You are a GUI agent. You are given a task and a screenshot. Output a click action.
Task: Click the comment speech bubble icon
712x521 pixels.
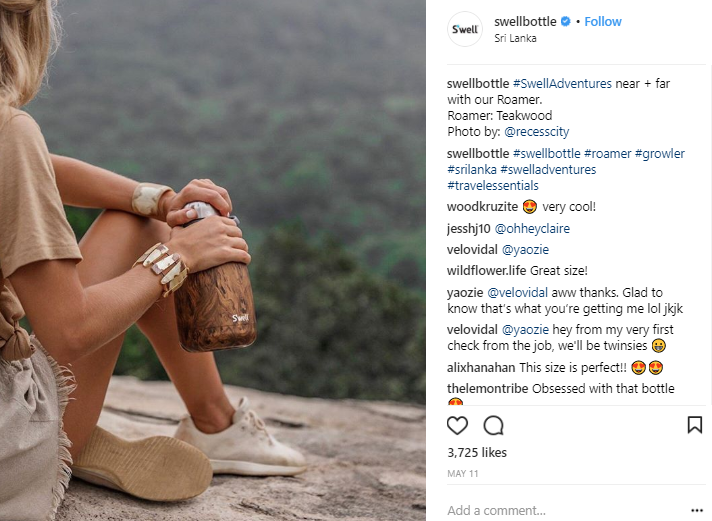pyautogui.click(x=493, y=426)
